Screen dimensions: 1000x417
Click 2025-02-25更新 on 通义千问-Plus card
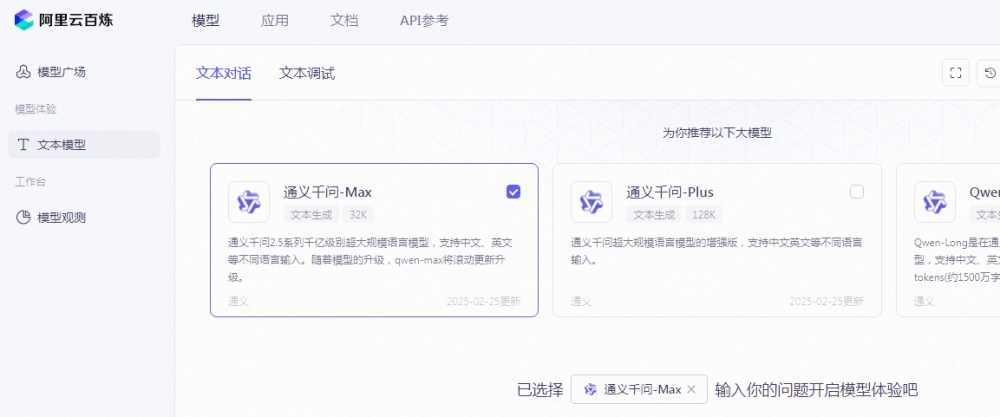coord(827,301)
